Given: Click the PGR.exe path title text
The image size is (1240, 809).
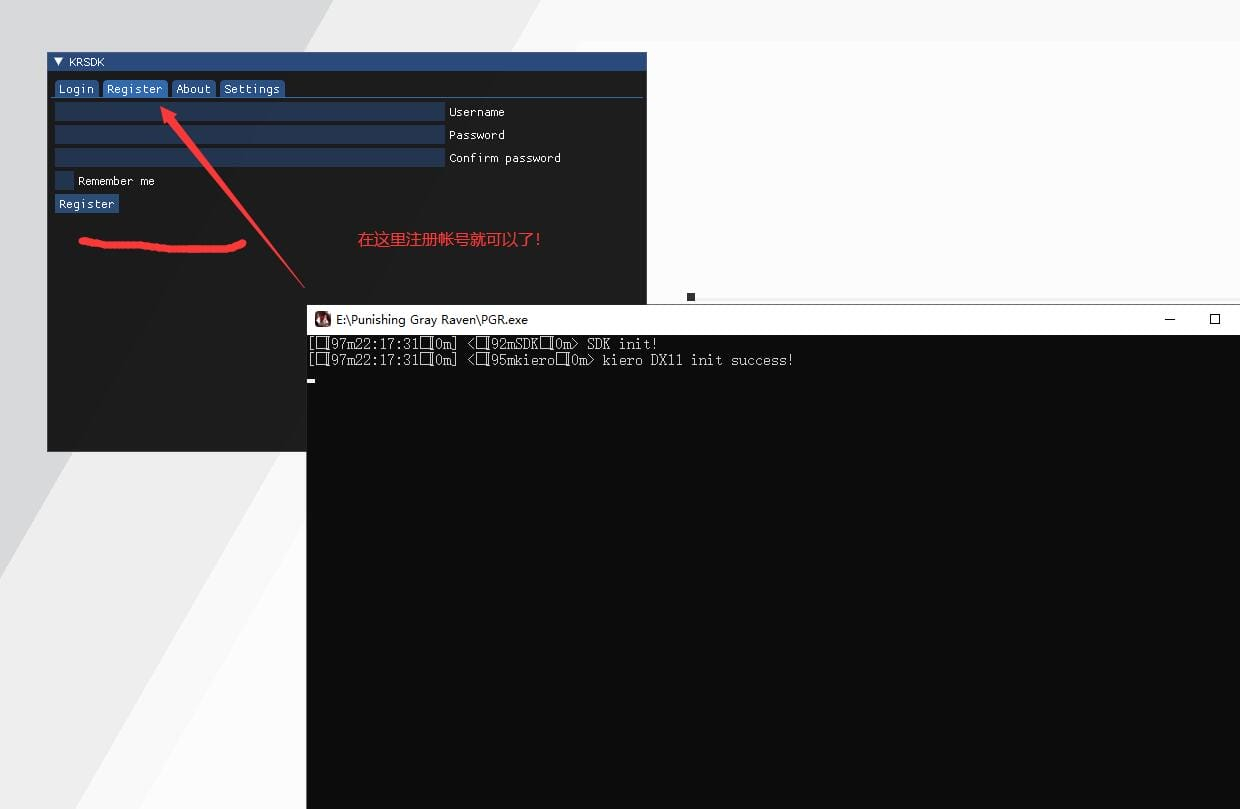Looking at the screenshot, I should point(432,320).
